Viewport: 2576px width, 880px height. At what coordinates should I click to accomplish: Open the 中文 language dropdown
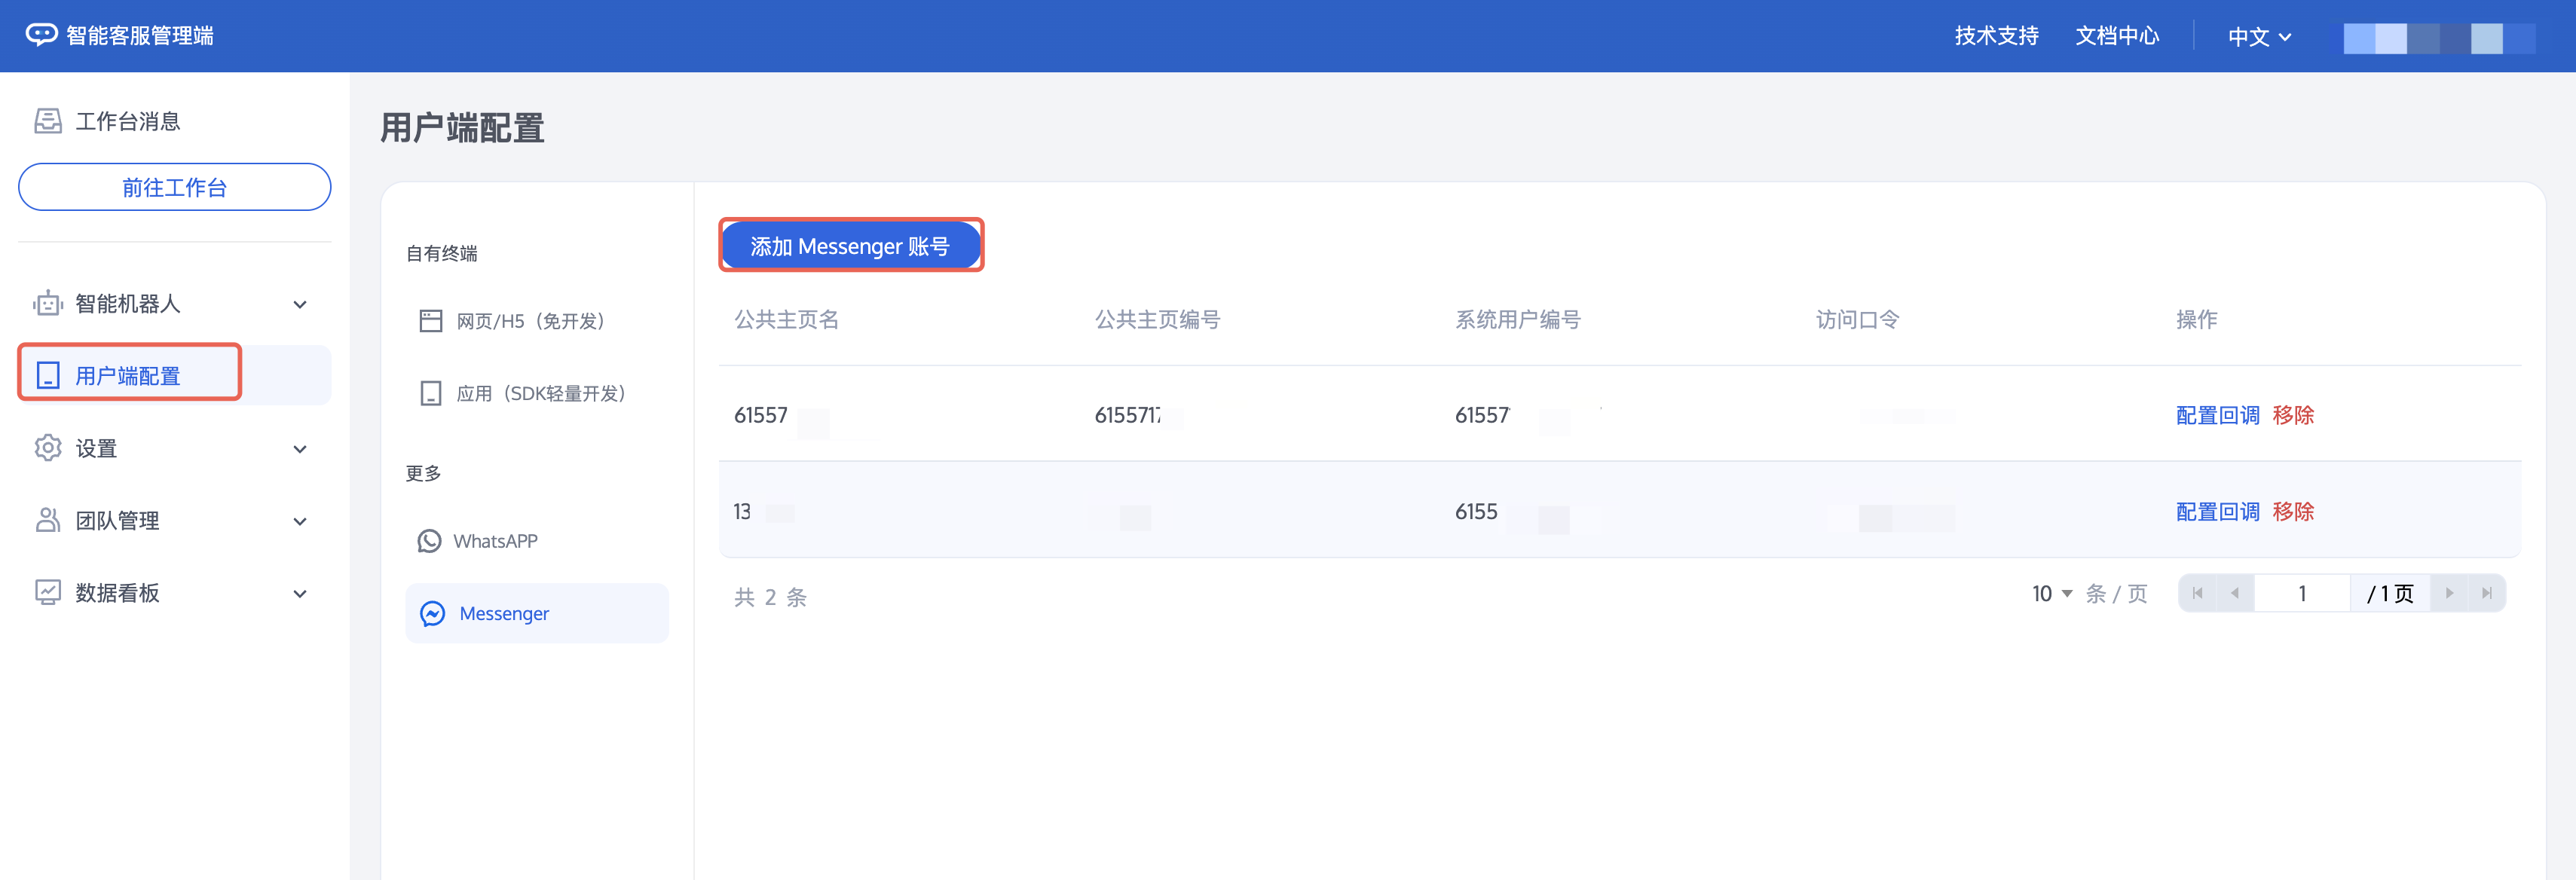(2258, 37)
